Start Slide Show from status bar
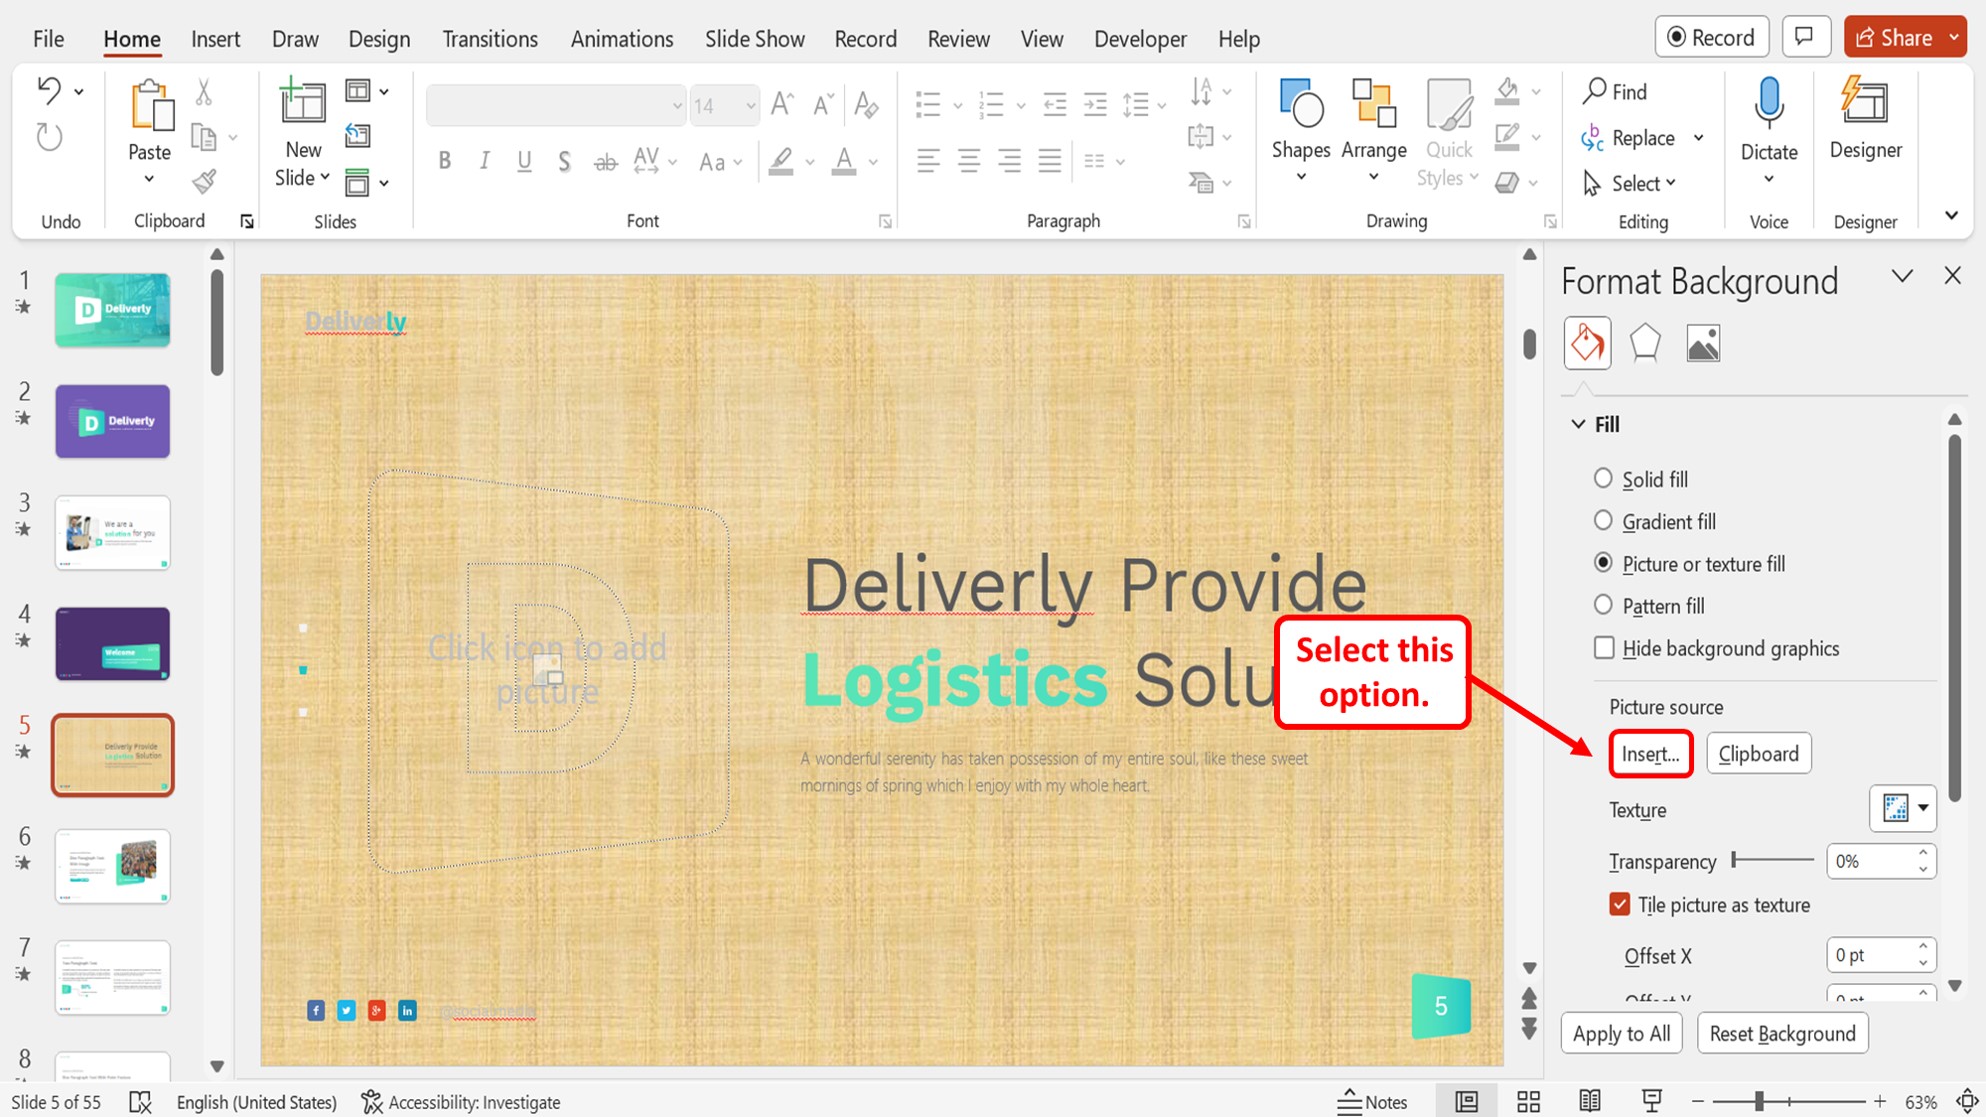The width and height of the screenshot is (1986, 1117). 1652,1102
